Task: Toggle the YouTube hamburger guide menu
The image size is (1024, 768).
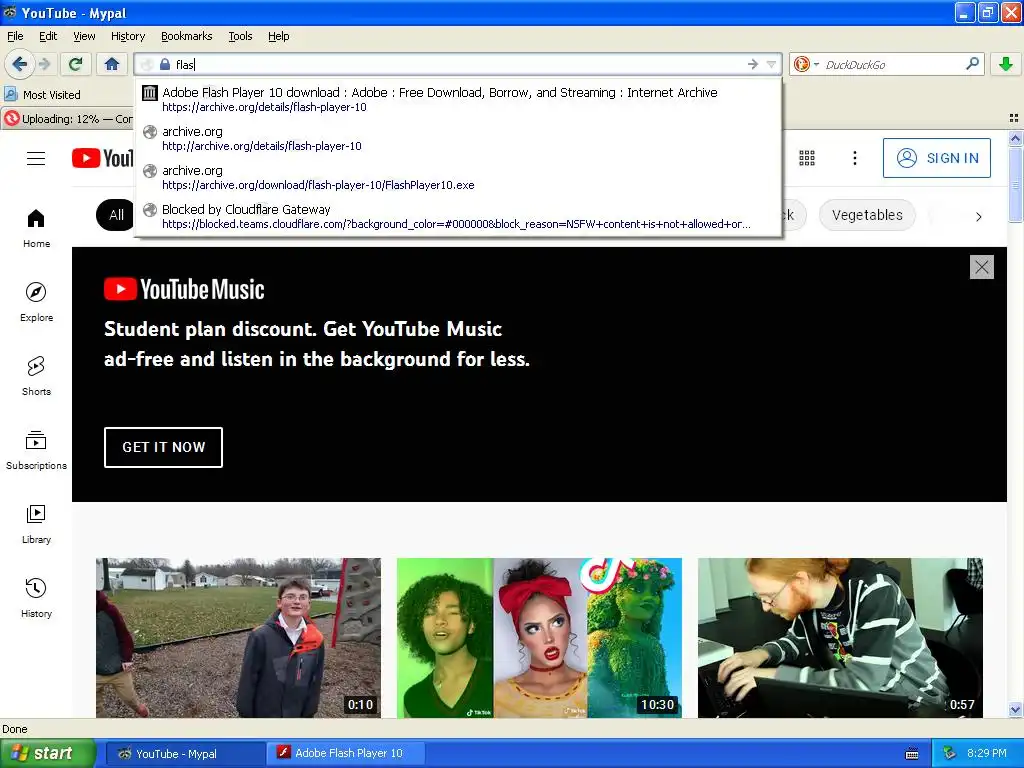Action: coord(36,158)
